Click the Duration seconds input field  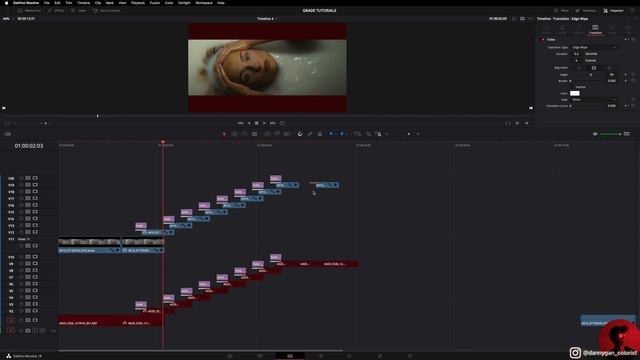[576, 54]
